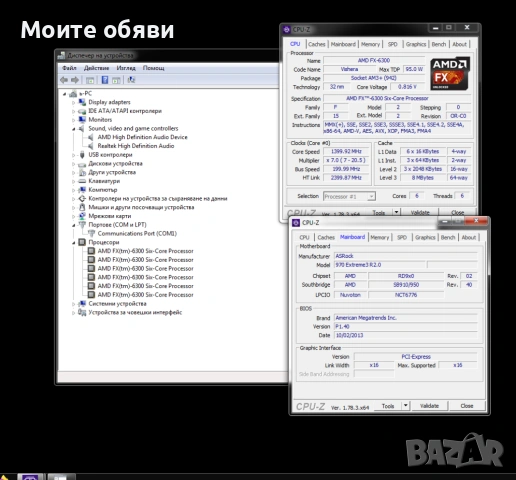Click Устройства за човешки интерфейс icon
Image resolution: width=516 pixels, height=480 pixels.
tap(82, 312)
